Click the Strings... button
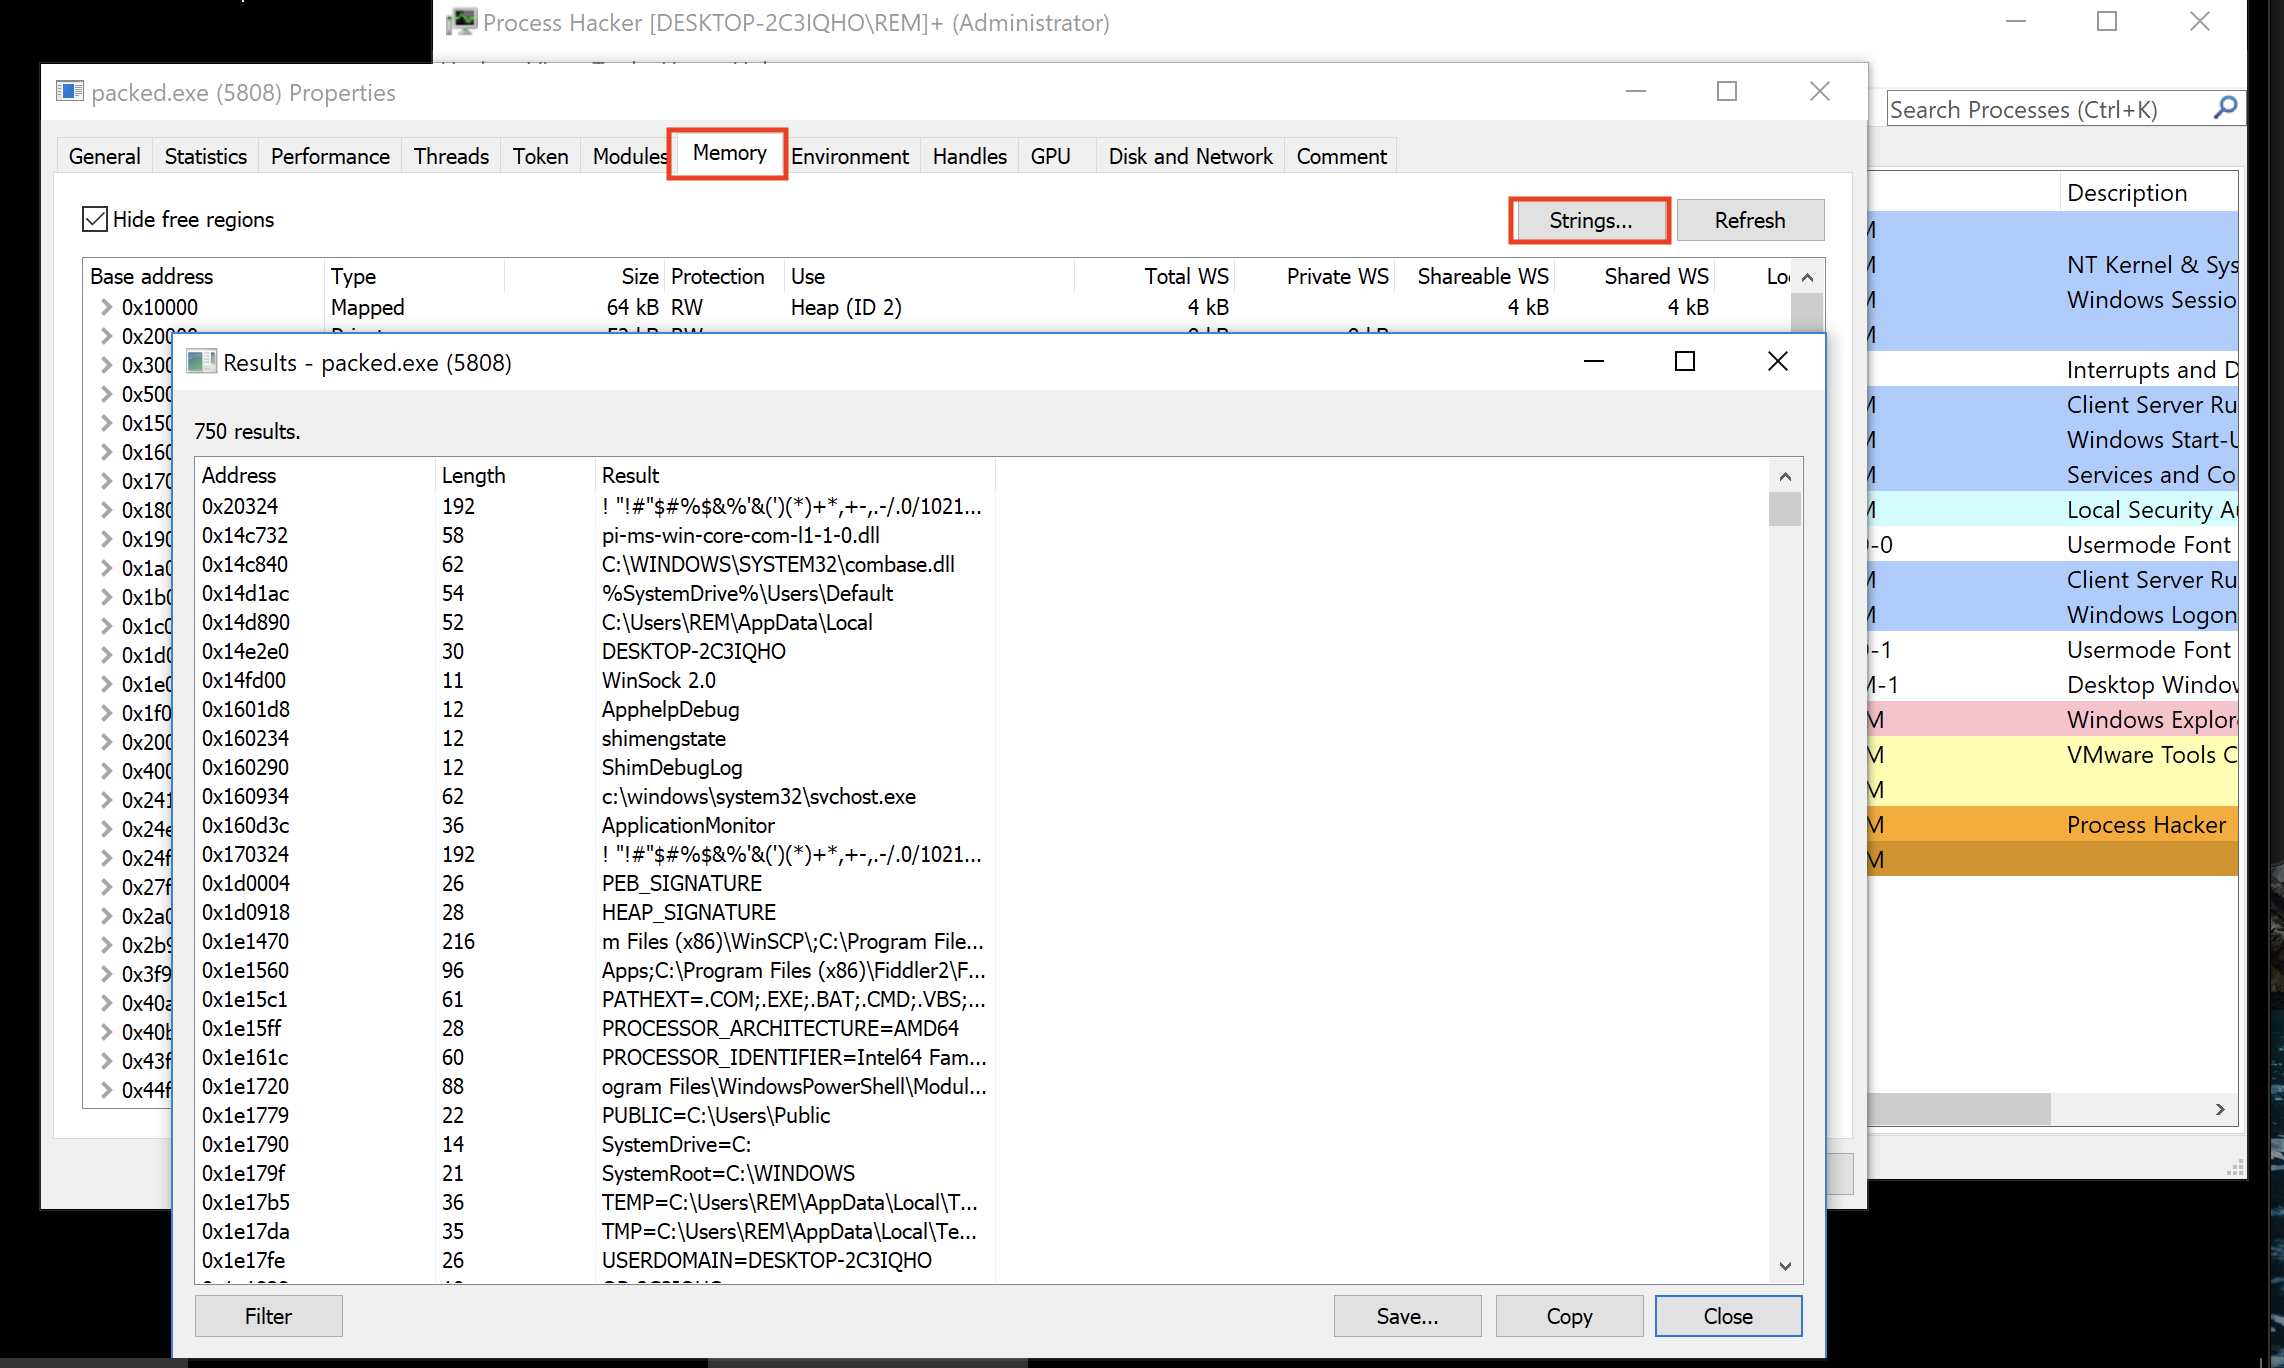Screen dimensions: 2284x1368 click(1590, 220)
